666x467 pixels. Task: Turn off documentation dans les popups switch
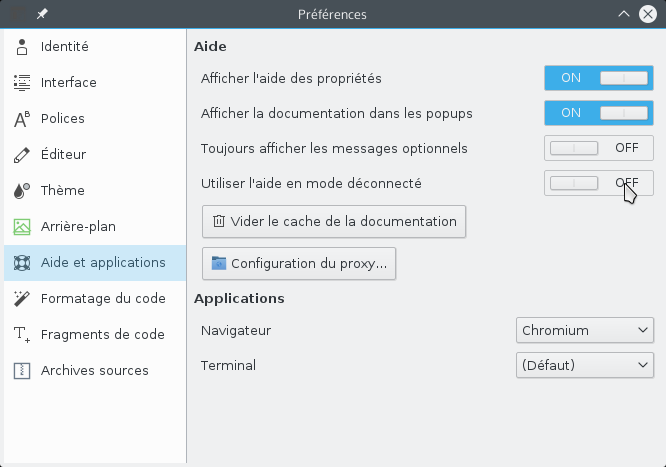(x=598, y=113)
